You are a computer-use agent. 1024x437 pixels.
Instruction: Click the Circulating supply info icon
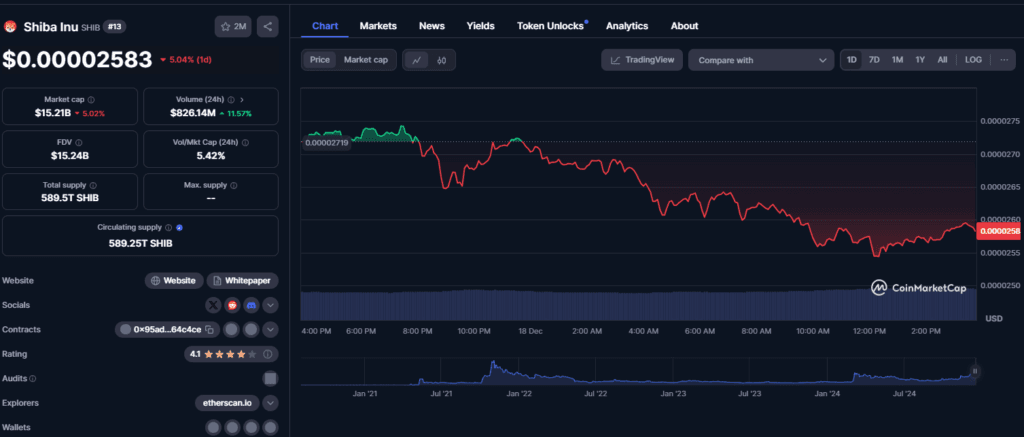tap(168, 228)
